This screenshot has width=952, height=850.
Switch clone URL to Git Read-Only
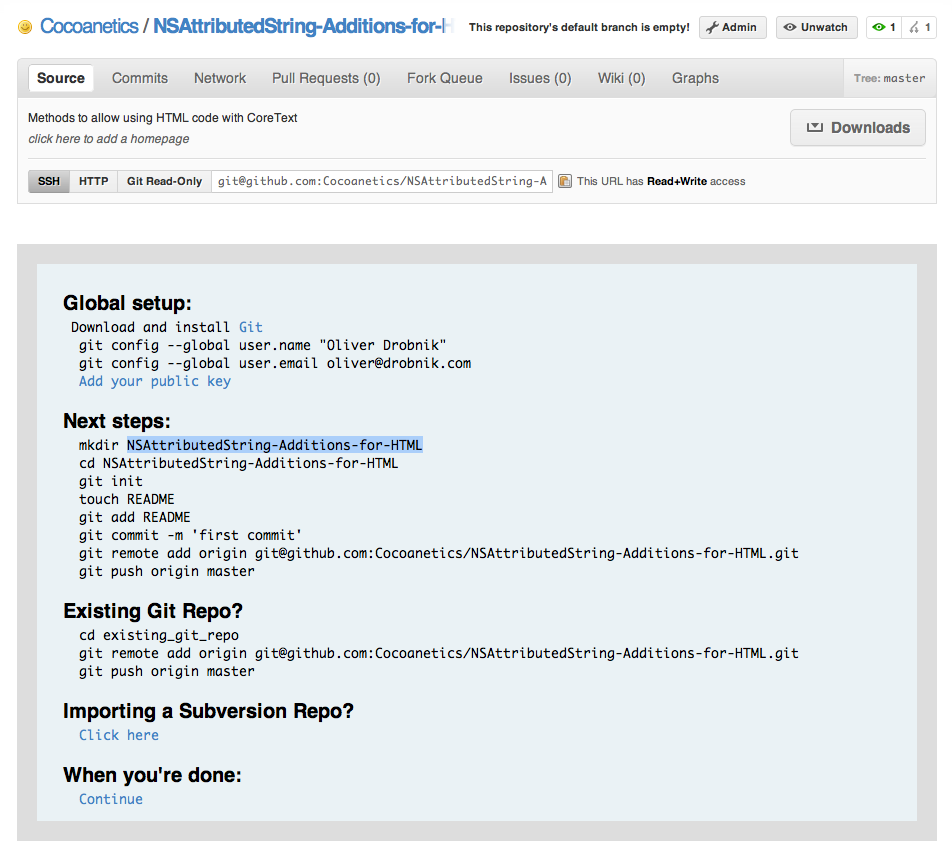point(164,181)
